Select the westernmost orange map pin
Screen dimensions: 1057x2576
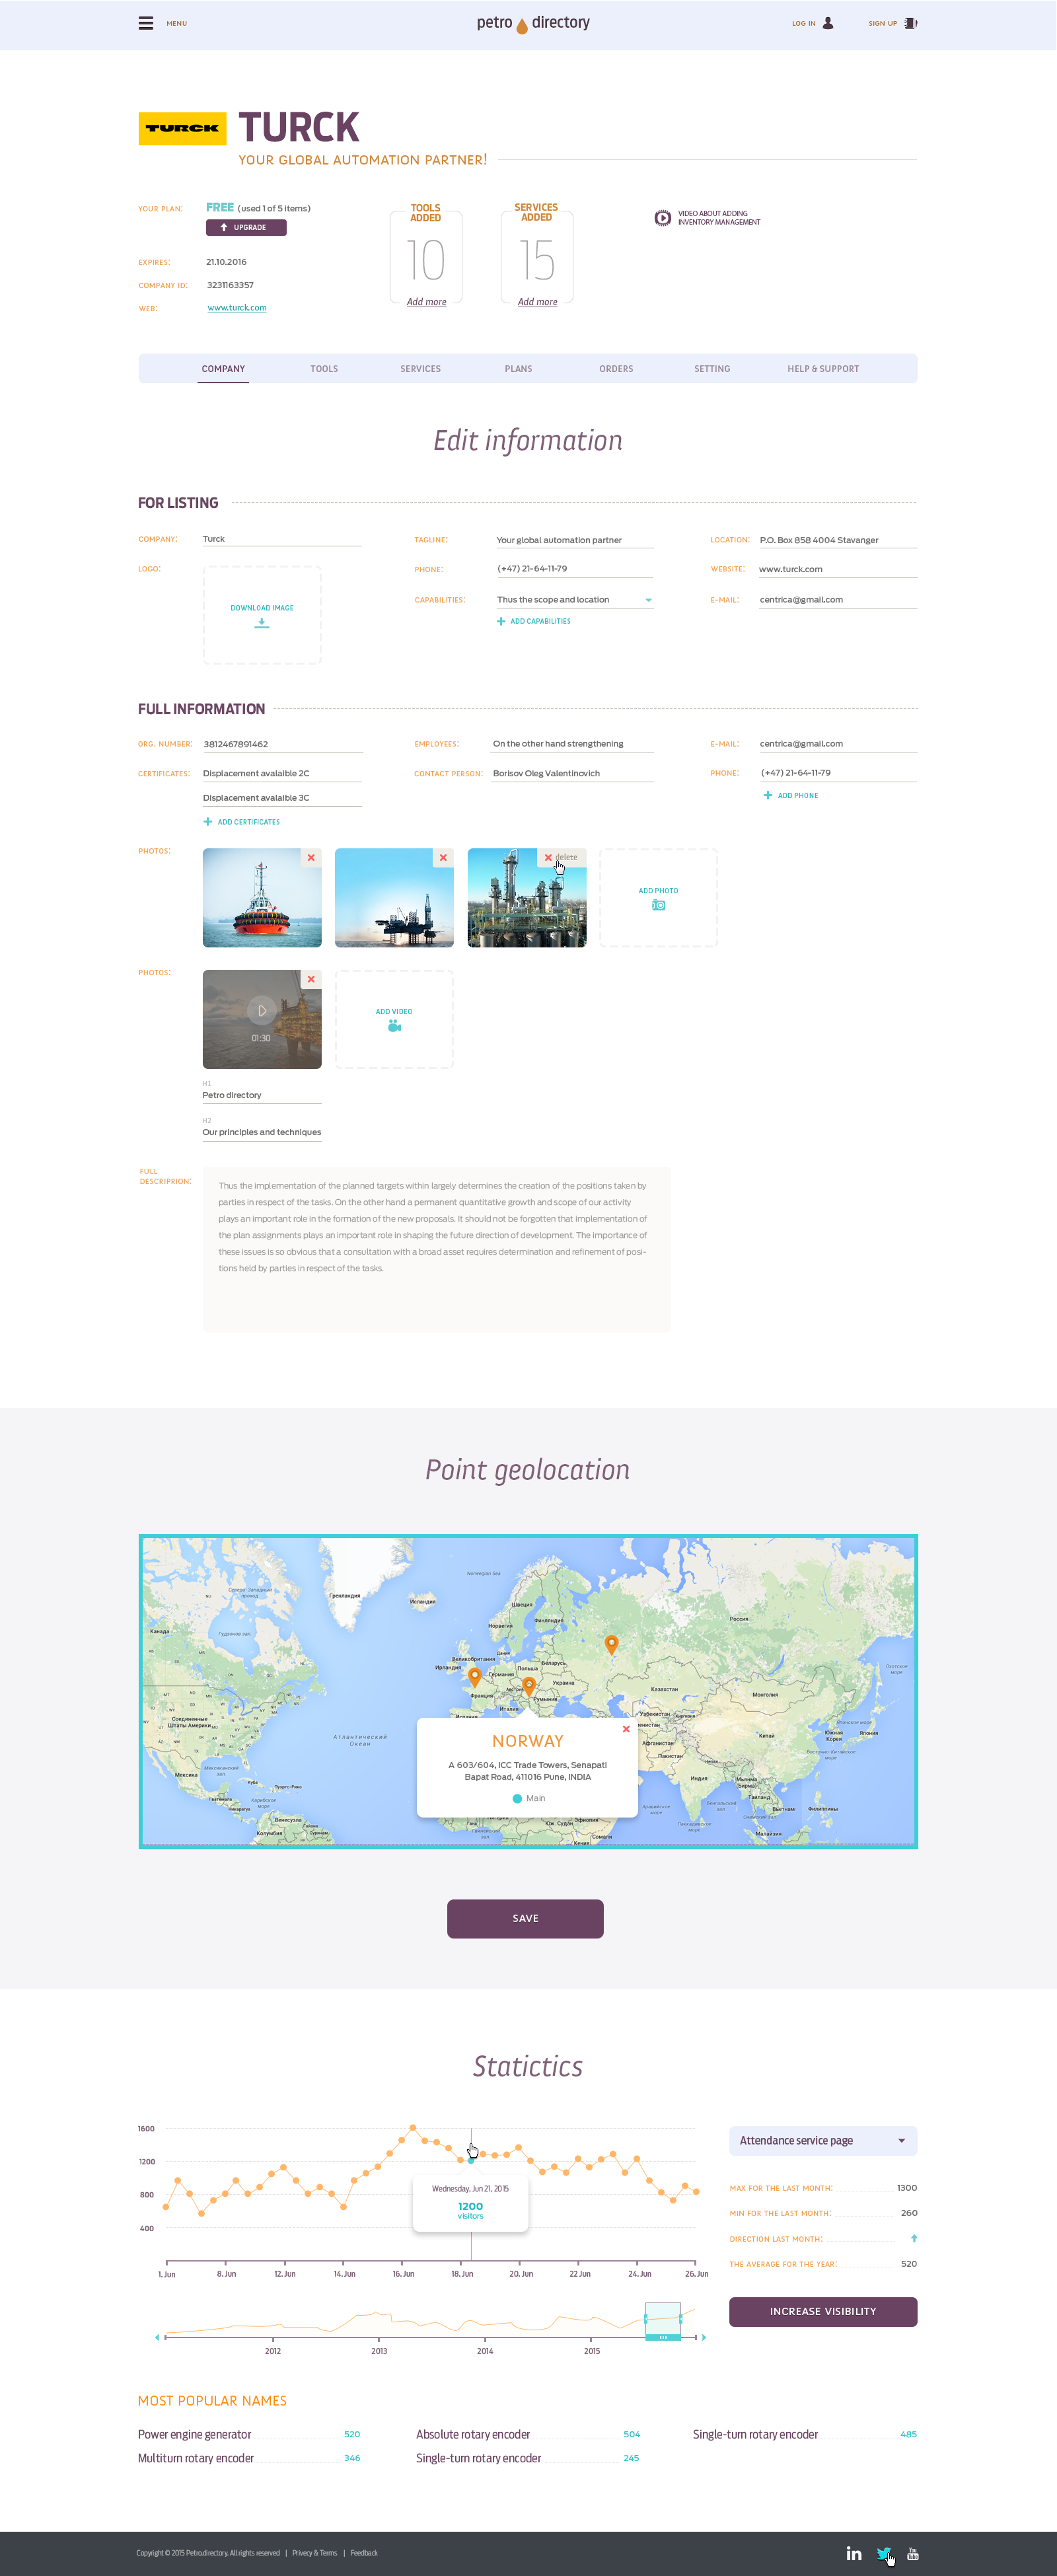(x=475, y=1677)
